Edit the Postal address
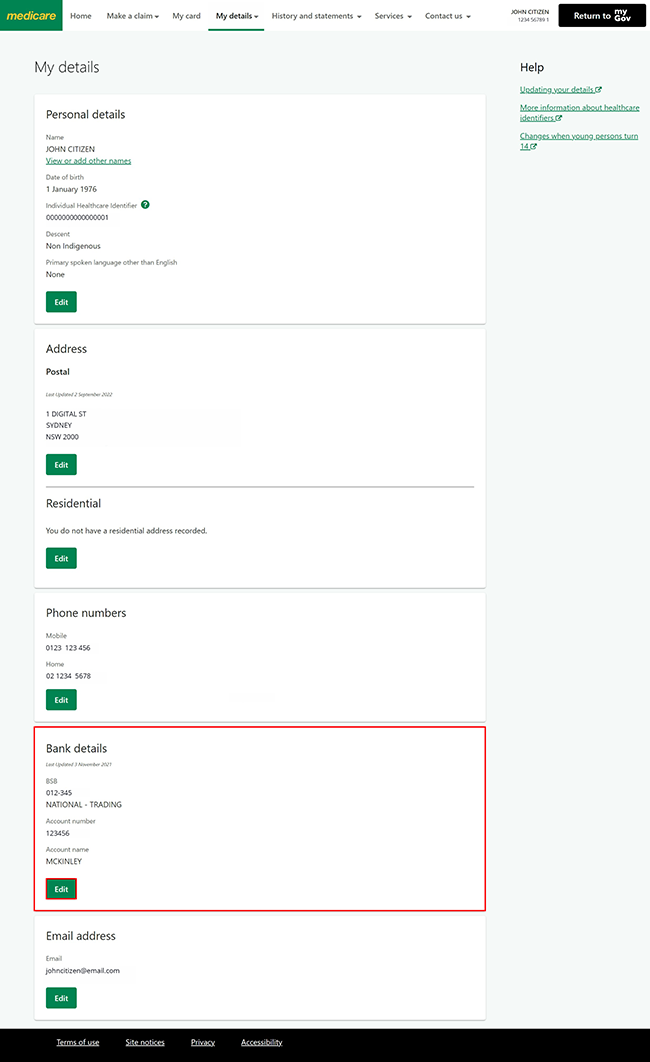 pos(61,465)
